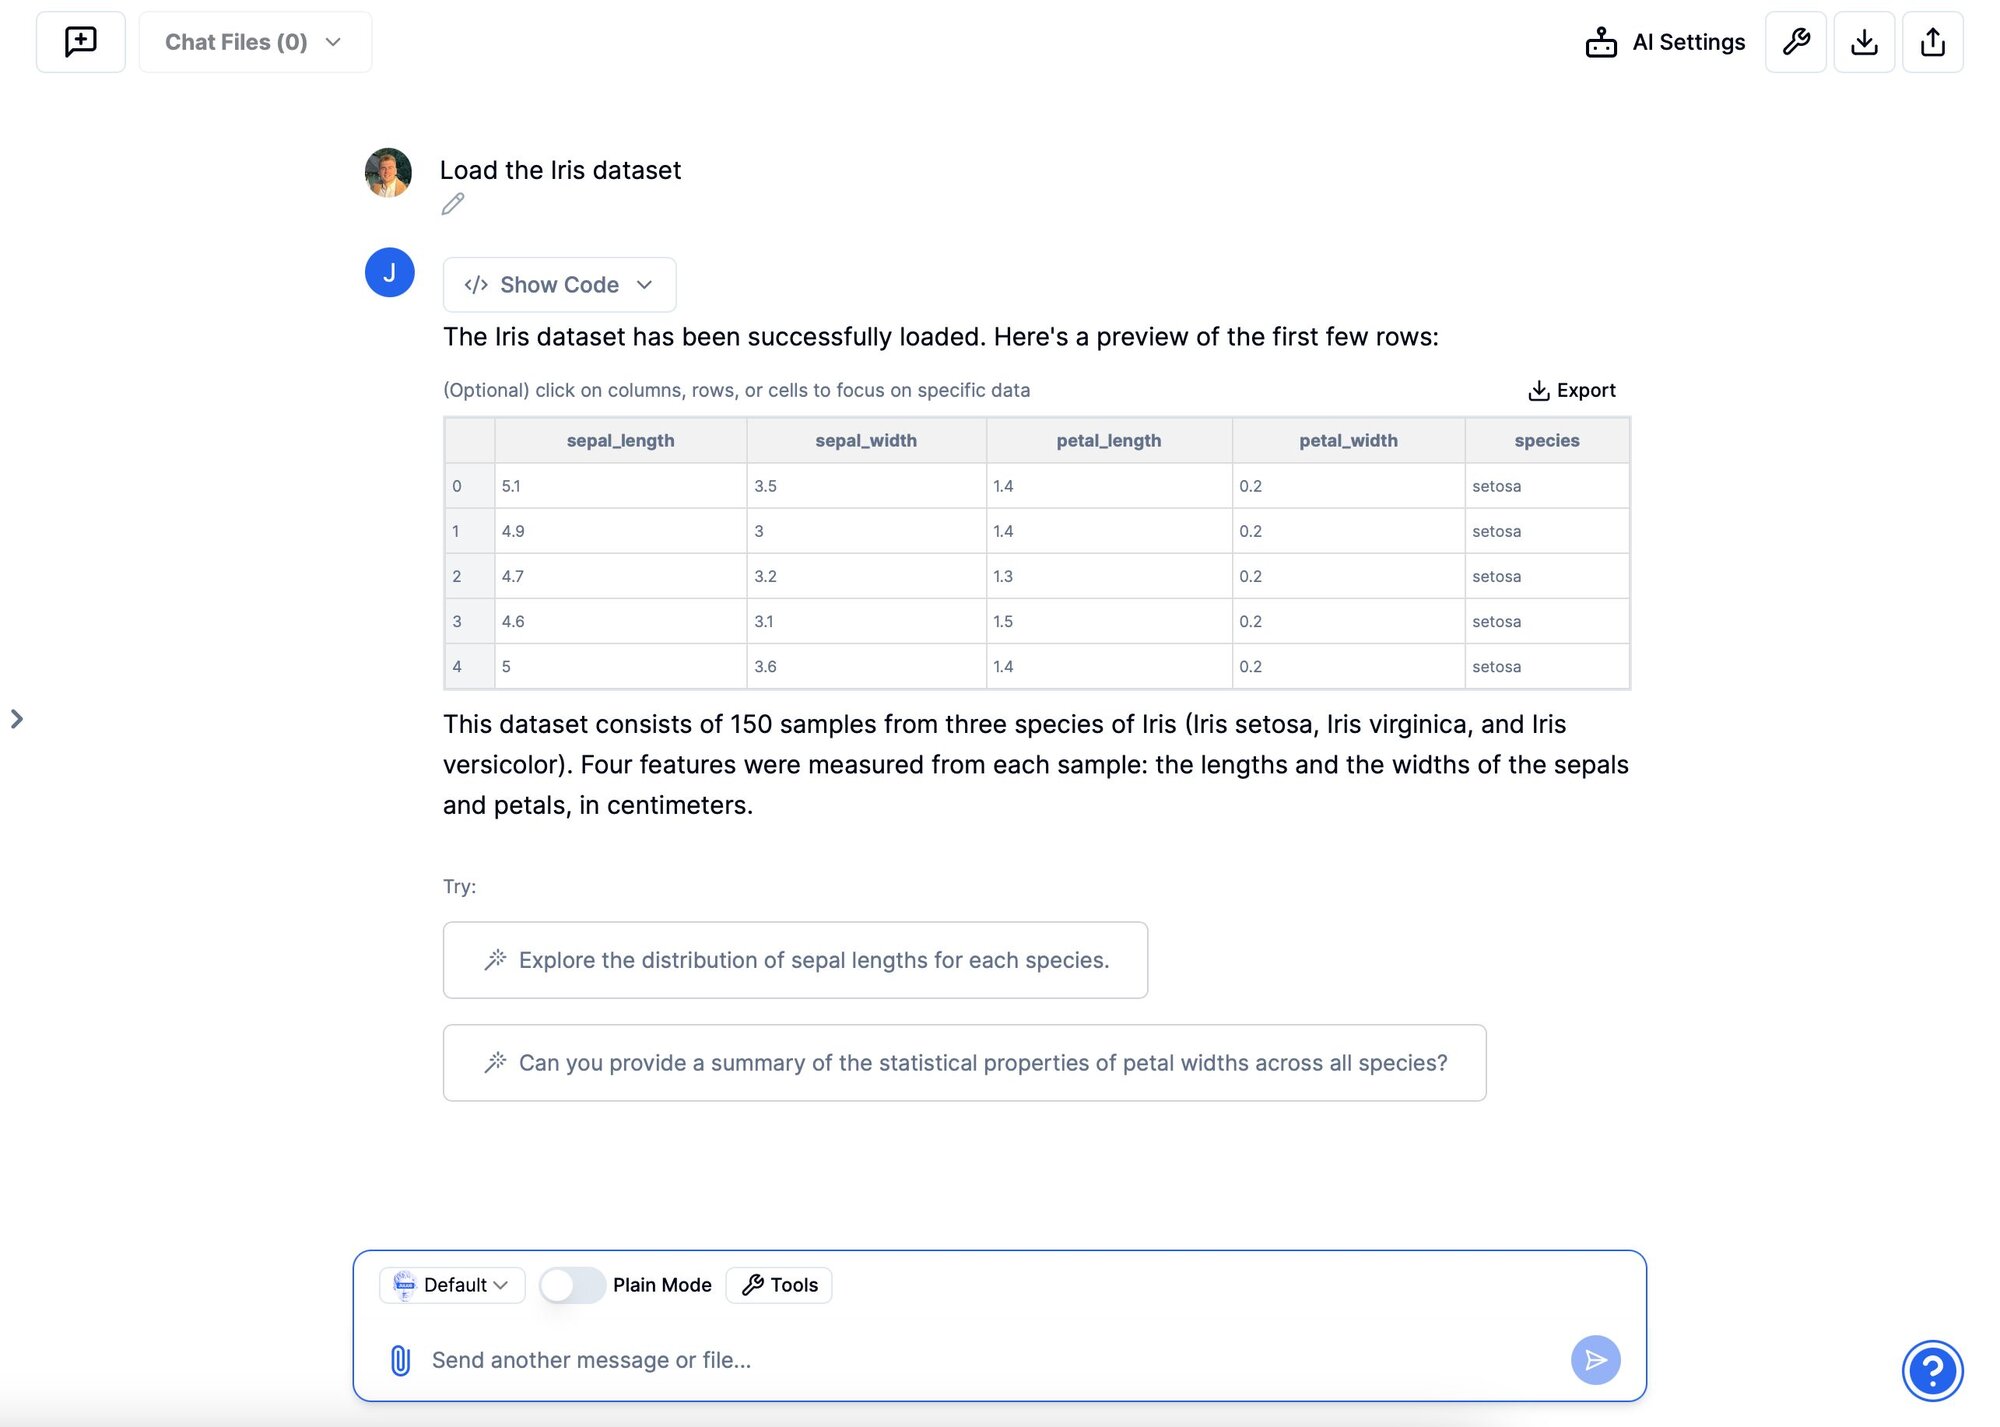Open the Tools menu near the input

pos(778,1285)
